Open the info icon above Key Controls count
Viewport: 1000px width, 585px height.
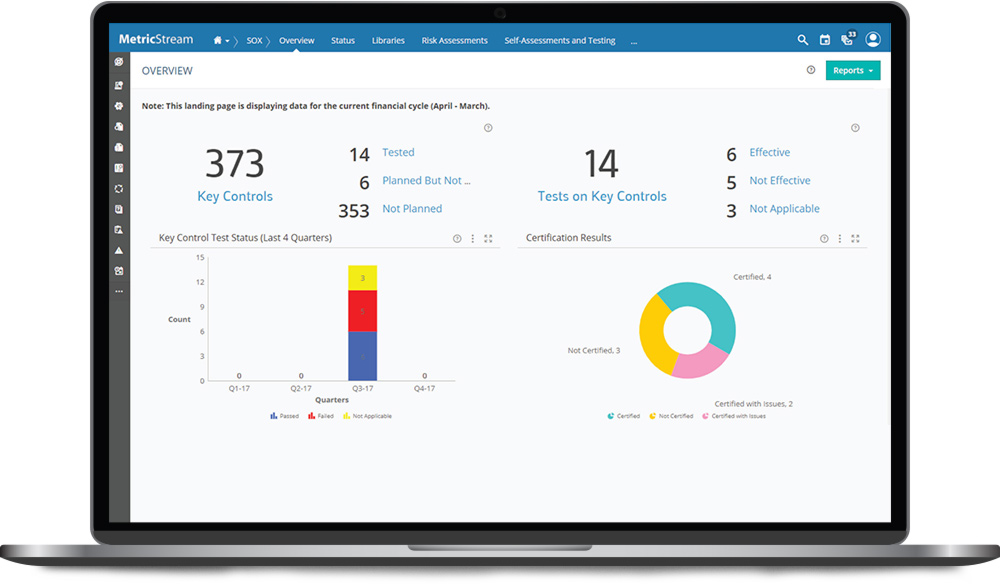[x=489, y=127]
